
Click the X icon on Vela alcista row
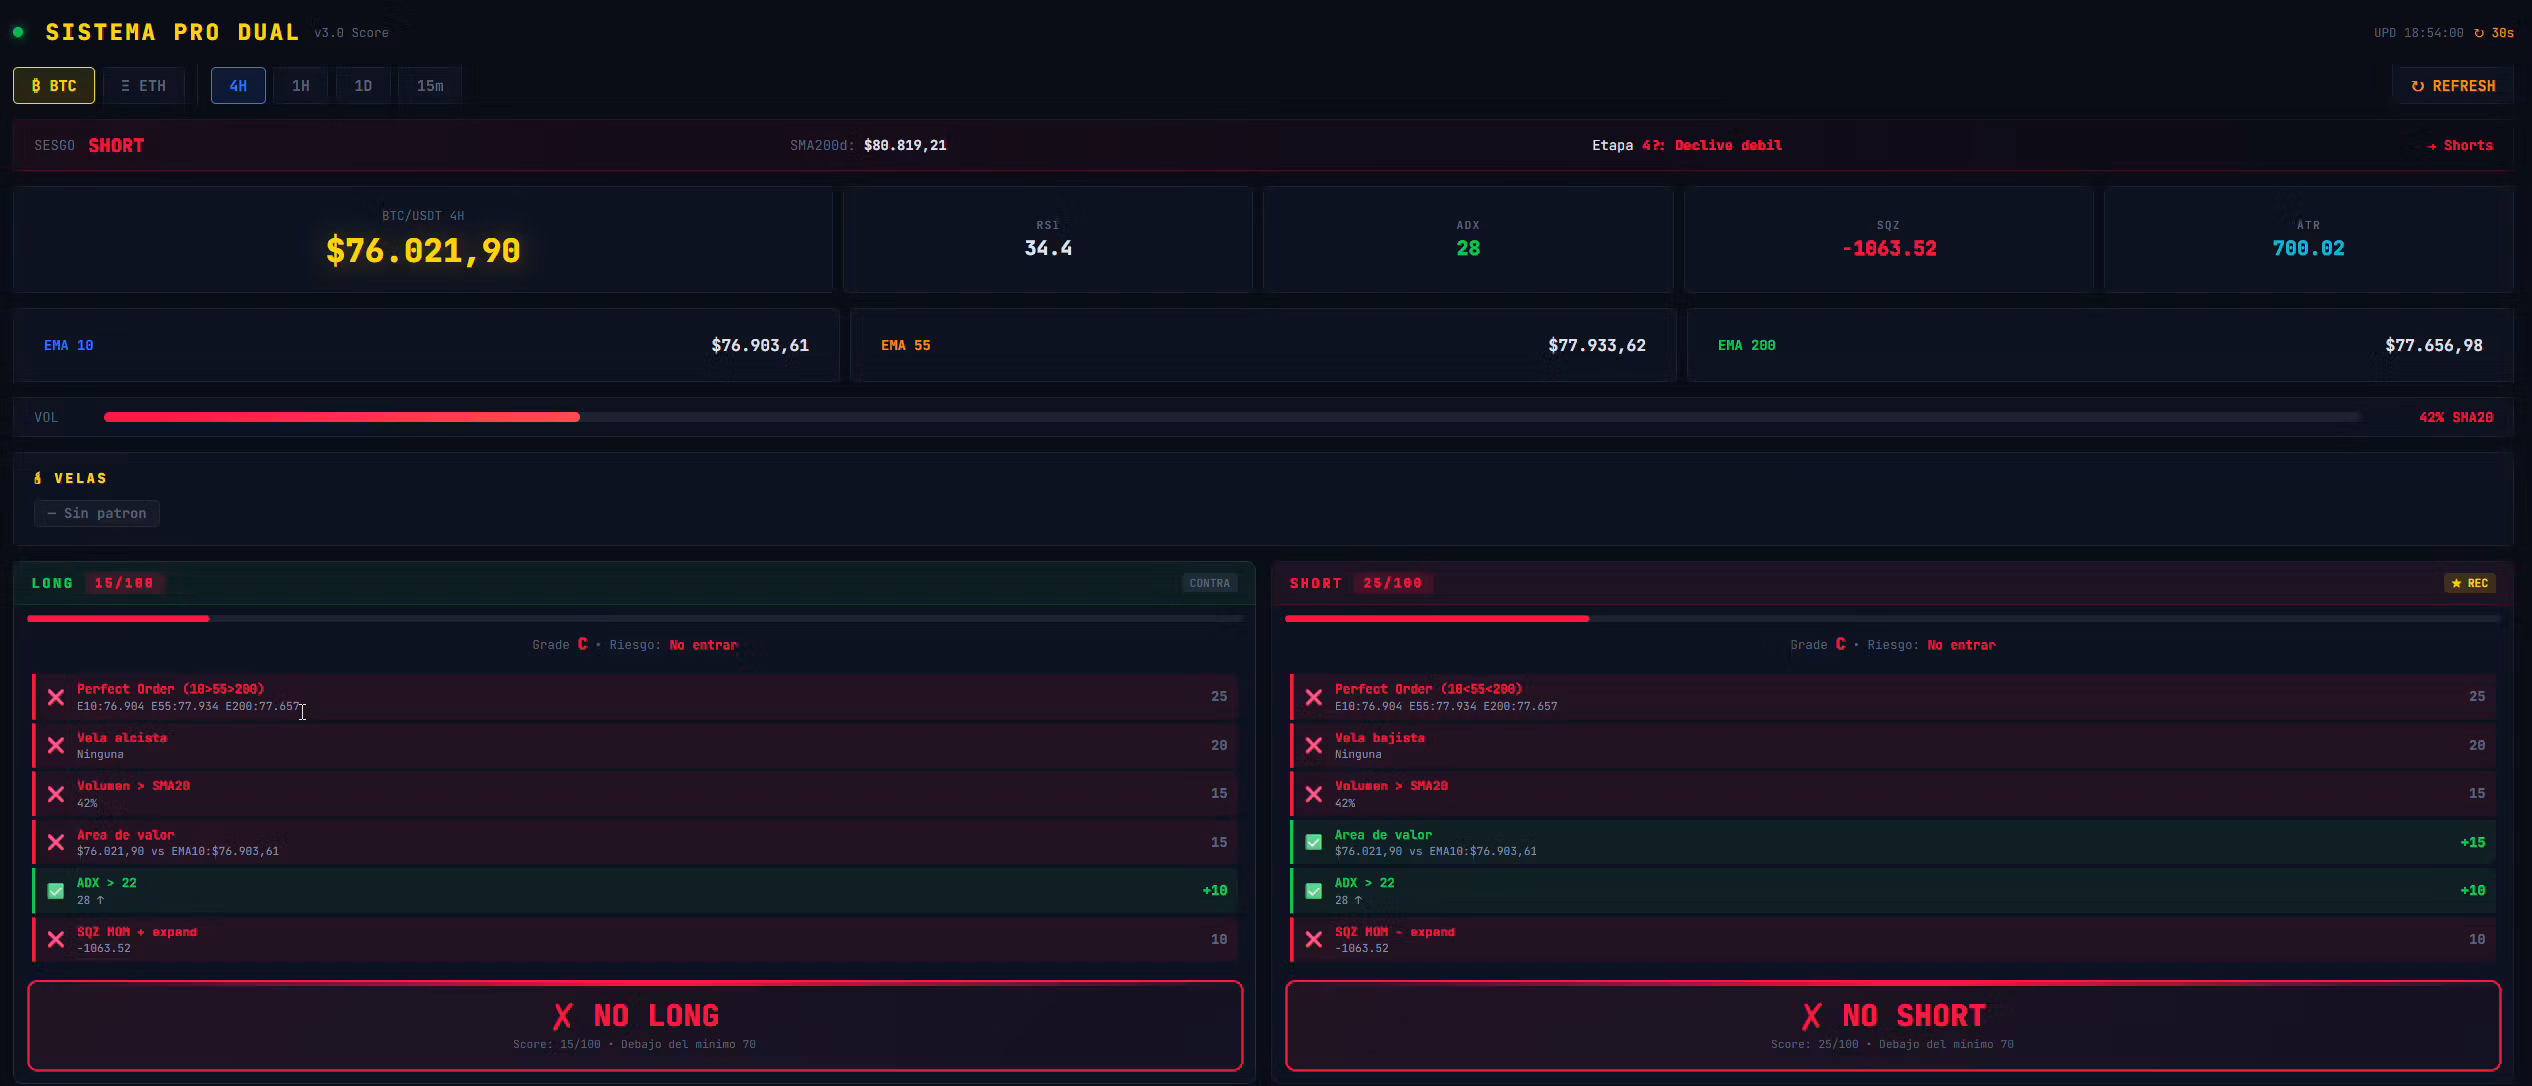(x=56, y=745)
